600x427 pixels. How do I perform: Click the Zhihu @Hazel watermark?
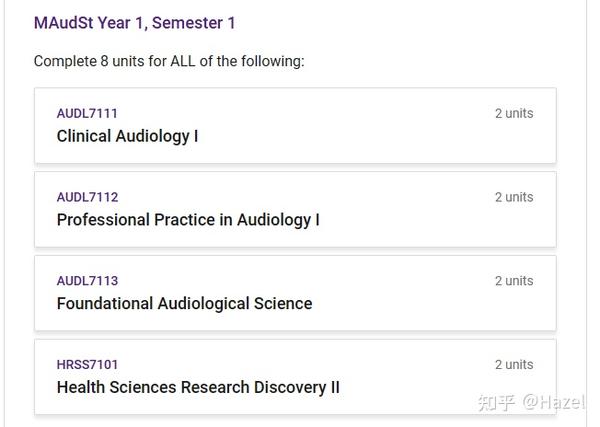[x=531, y=403]
